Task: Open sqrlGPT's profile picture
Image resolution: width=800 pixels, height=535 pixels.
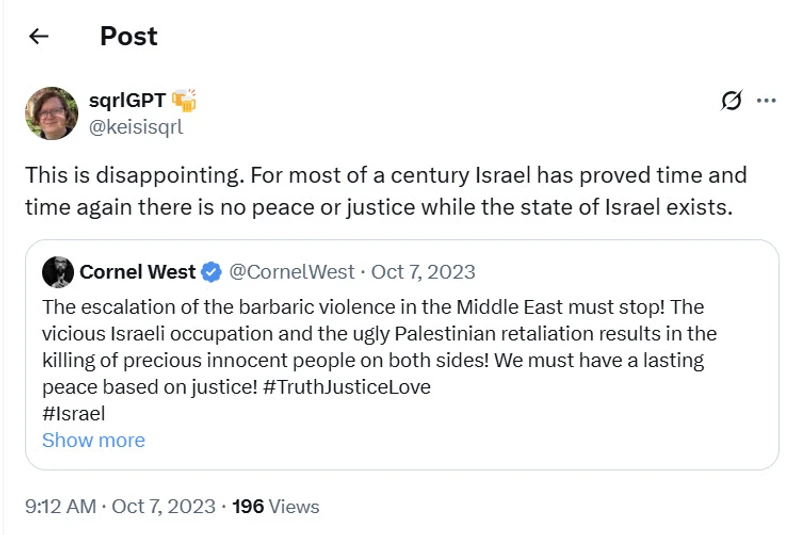Action: point(52,113)
